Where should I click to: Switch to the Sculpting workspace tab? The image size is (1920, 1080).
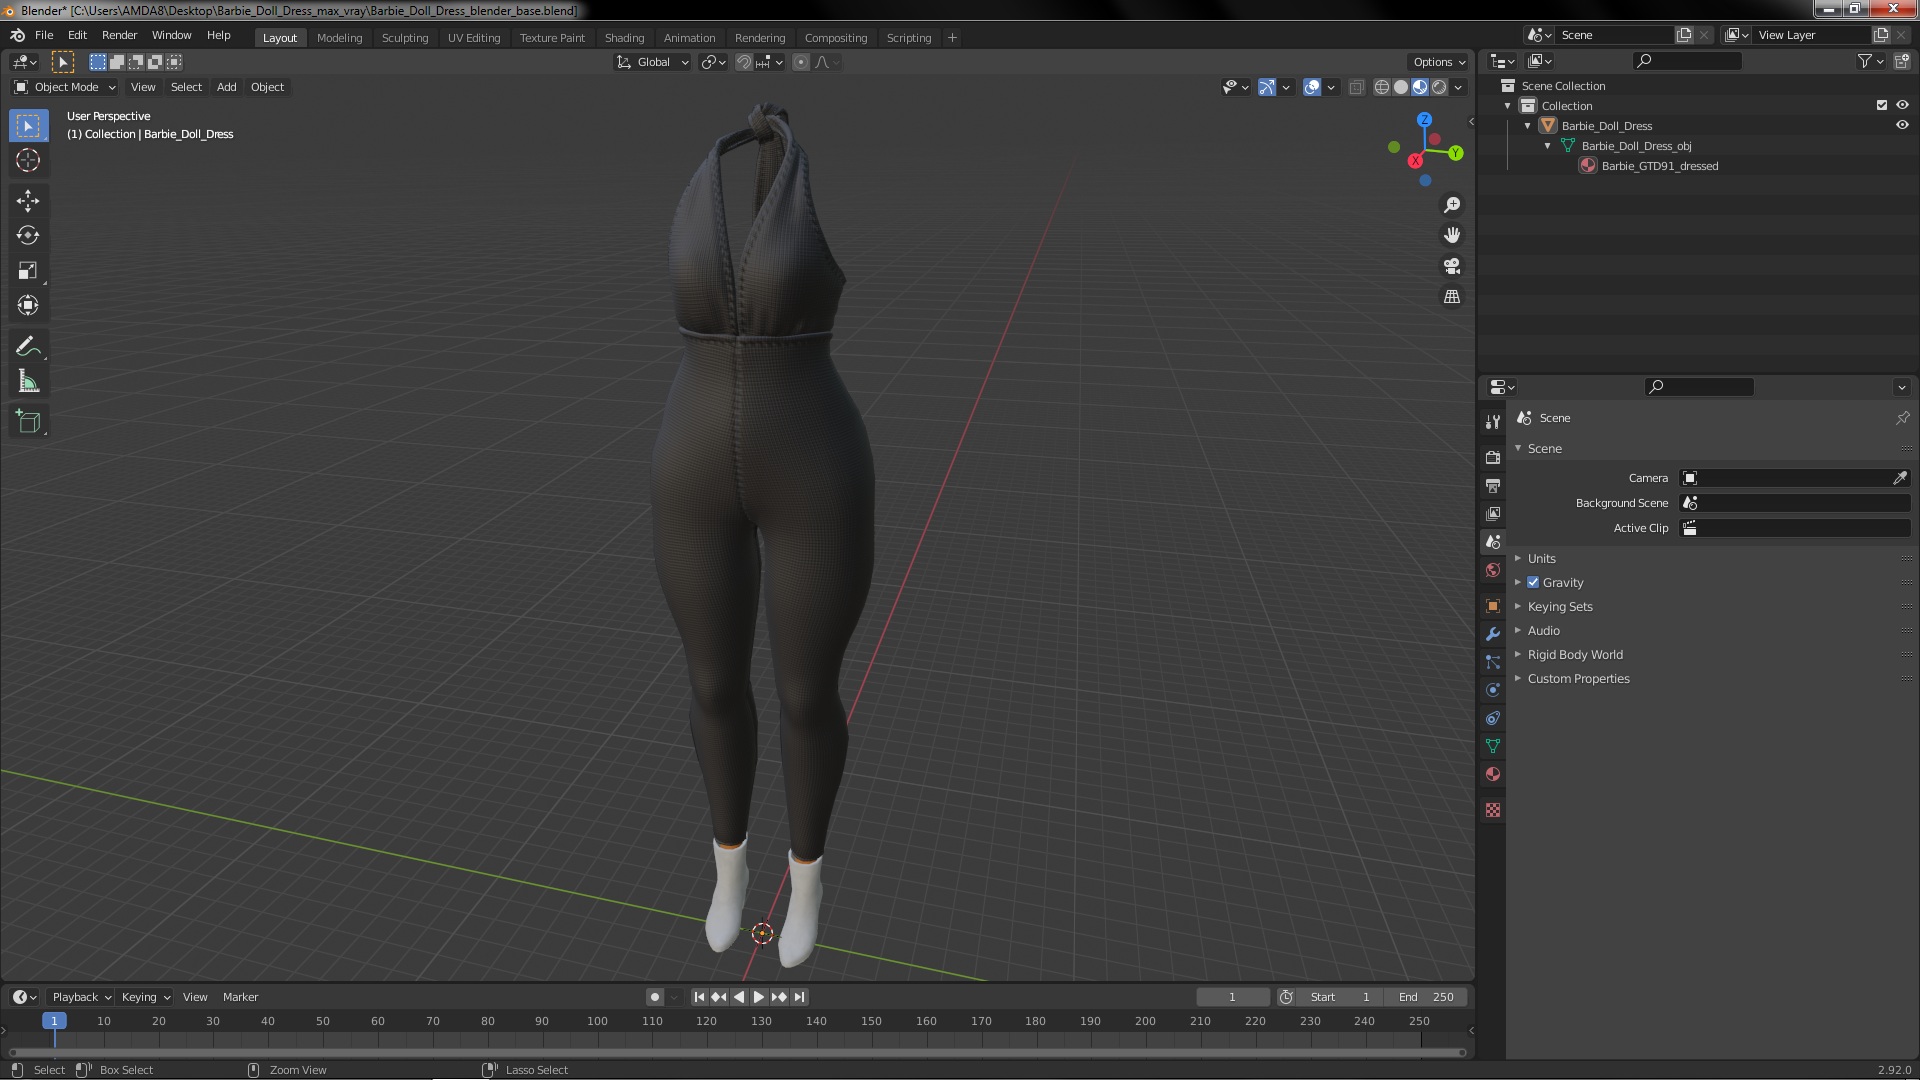point(404,38)
